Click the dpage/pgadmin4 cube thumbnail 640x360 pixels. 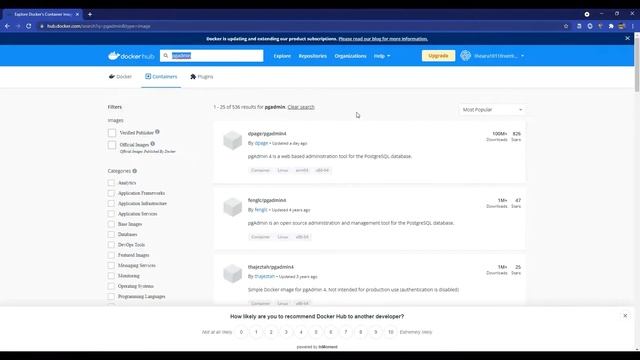(233, 140)
